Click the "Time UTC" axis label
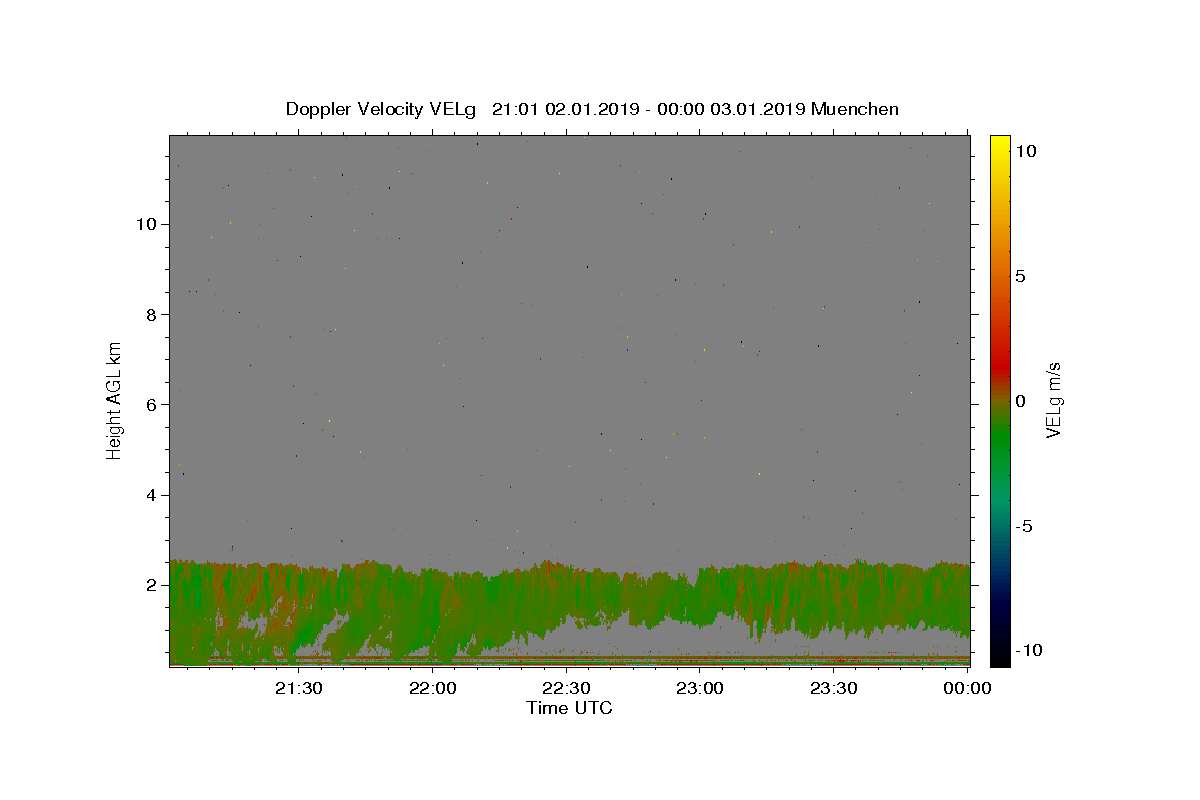The height and width of the screenshot is (800, 1200). point(569,708)
